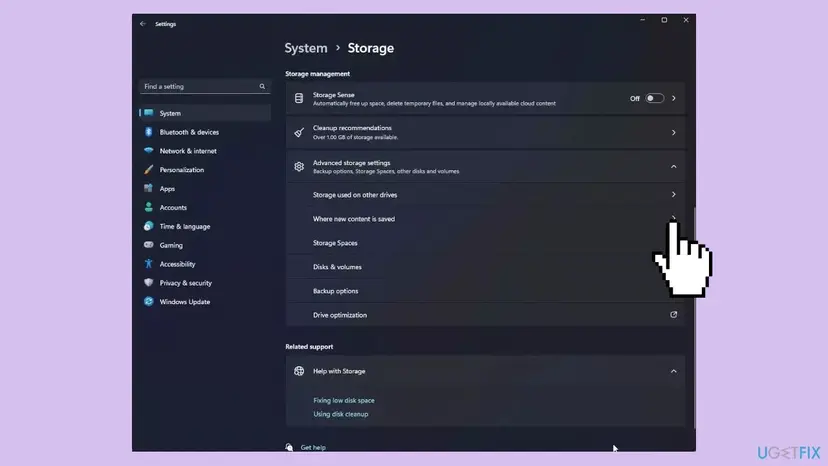Click the Cleanup recommendations broom icon
Image resolution: width=828 pixels, height=466 pixels.
pos(299,132)
